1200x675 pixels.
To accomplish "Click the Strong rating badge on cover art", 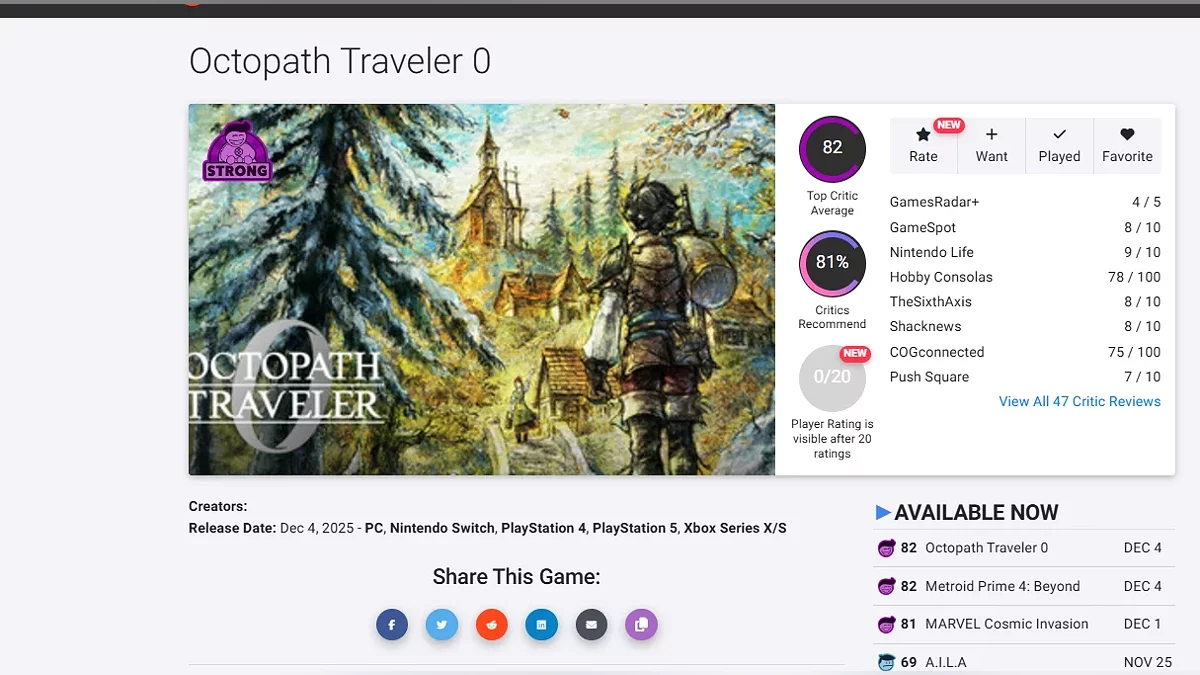I will coord(237,151).
